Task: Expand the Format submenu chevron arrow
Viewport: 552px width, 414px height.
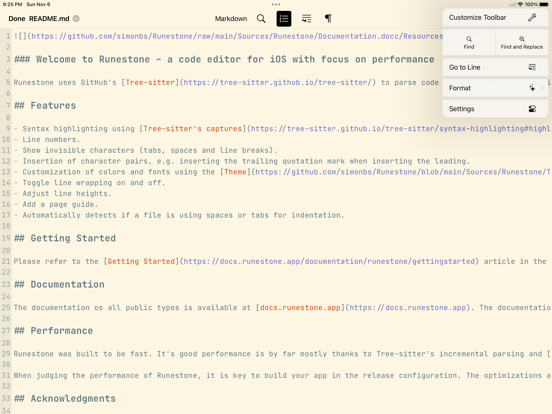Action: coord(542,88)
